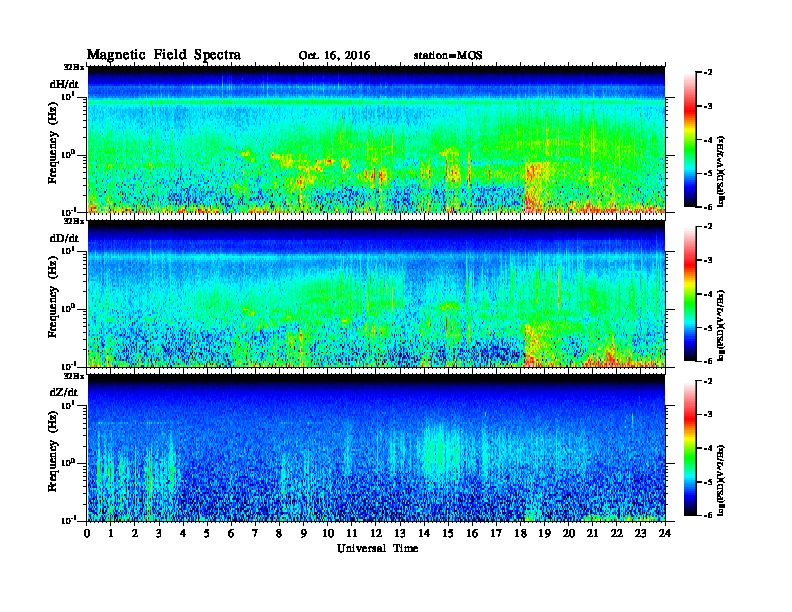Click the hour 11 tick label

point(352,533)
